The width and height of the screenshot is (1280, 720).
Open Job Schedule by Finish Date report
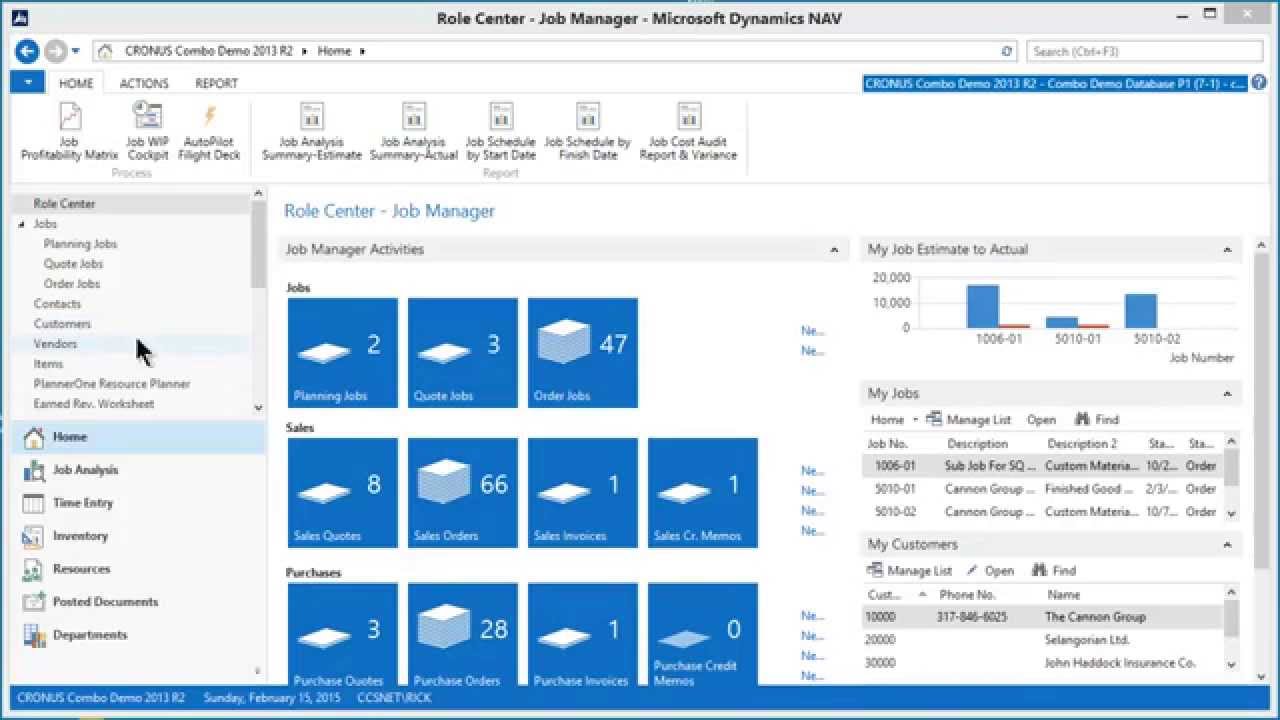(x=587, y=131)
